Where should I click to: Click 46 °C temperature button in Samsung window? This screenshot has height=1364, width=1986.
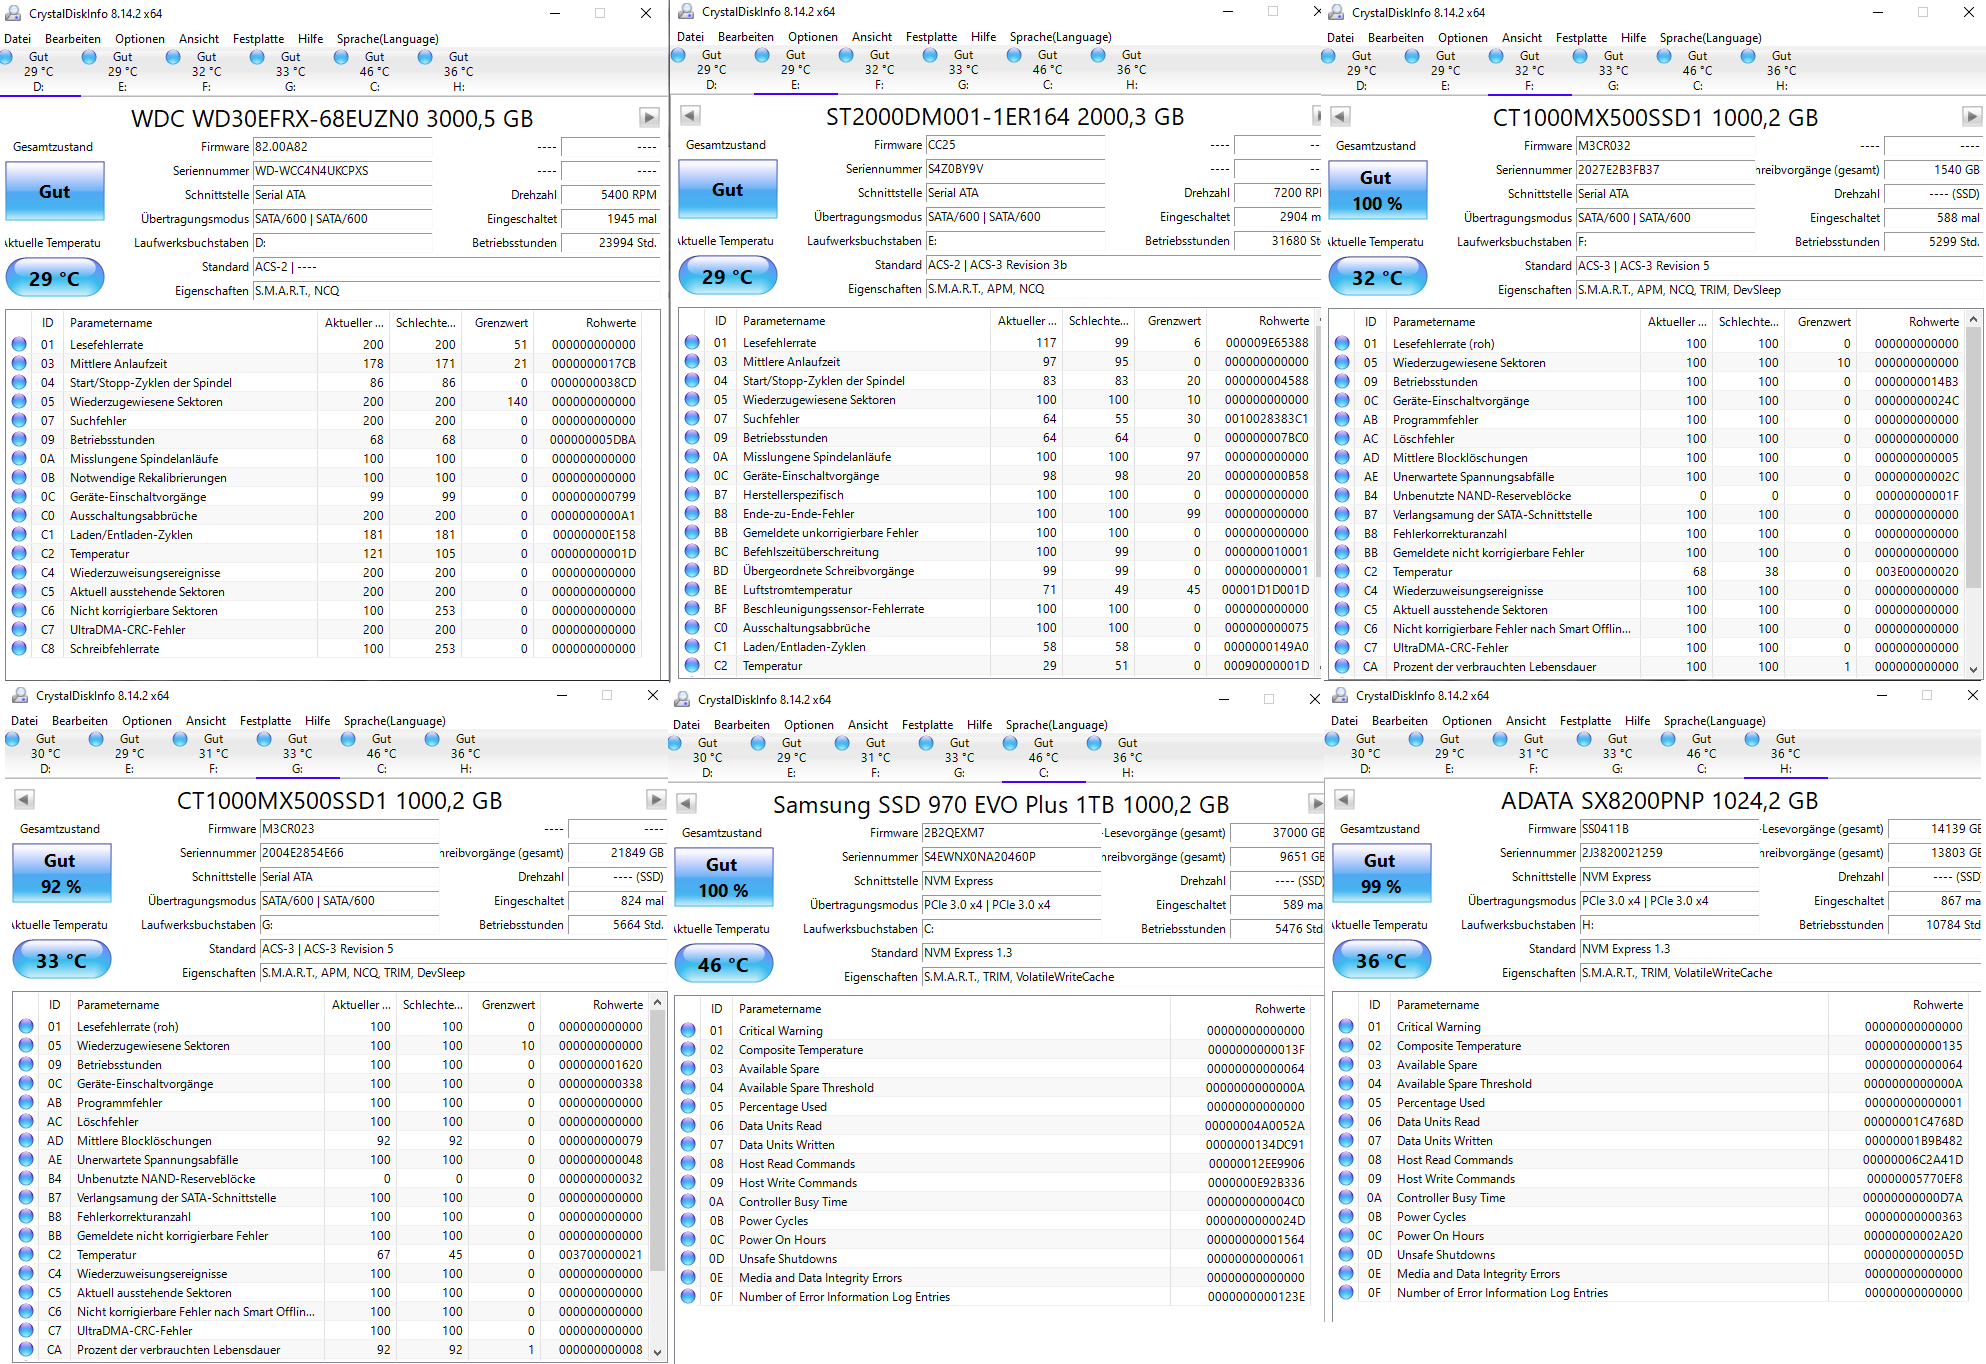pos(723,965)
